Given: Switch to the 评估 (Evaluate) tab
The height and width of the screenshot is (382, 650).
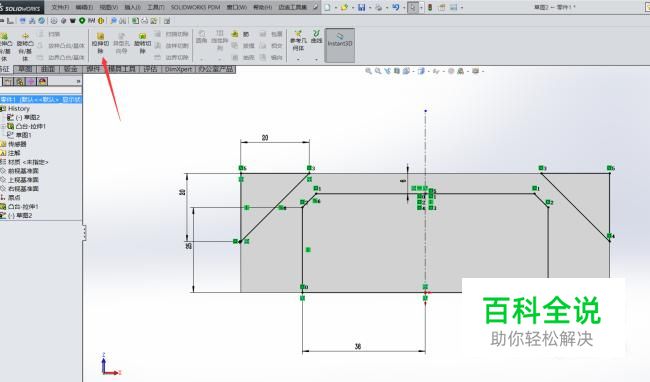Looking at the screenshot, I should (150, 69).
